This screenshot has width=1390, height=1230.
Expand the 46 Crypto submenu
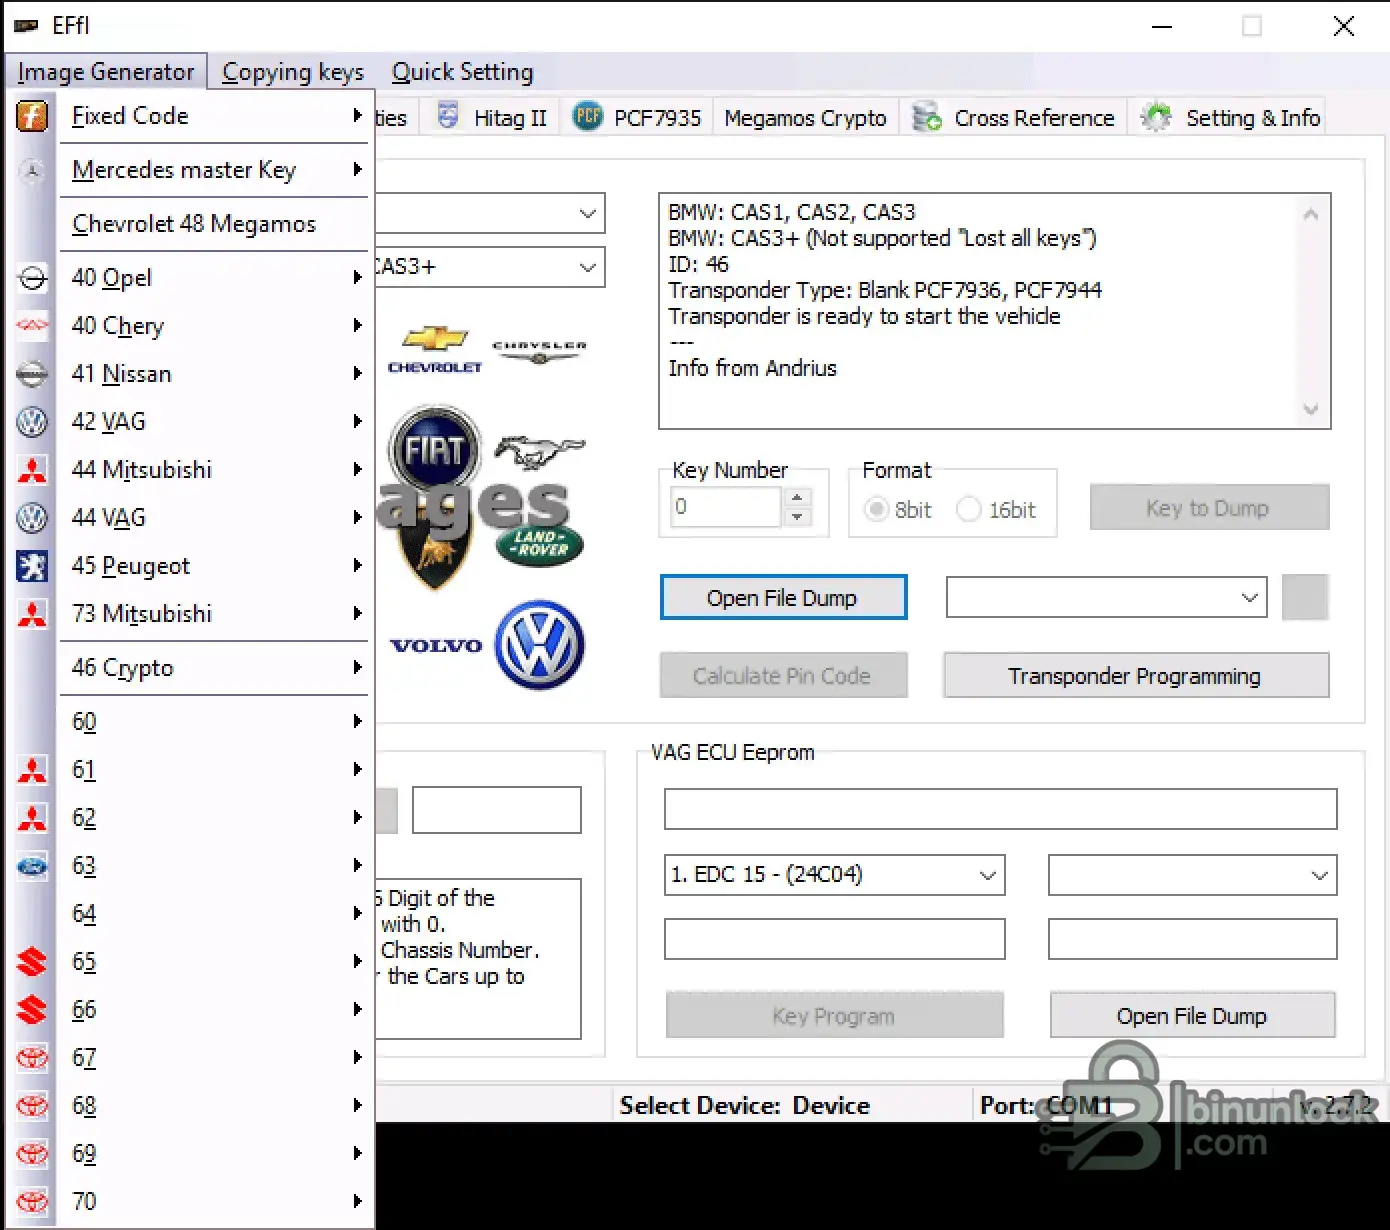click(214, 668)
